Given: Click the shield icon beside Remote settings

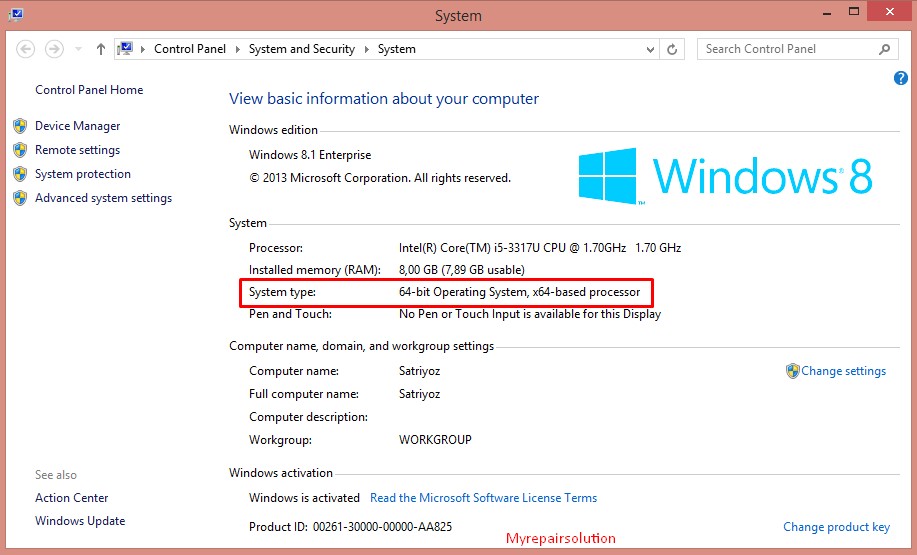Looking at the screenshot, I should pyautogui.click(x=20, y=150).
